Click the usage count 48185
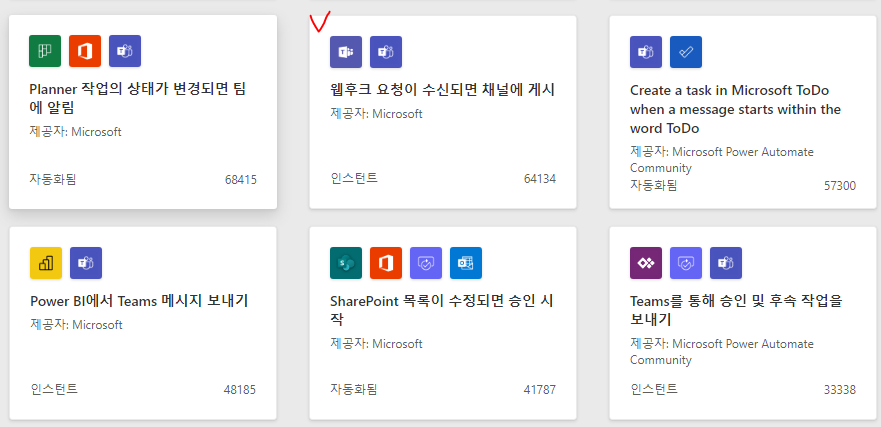Screen dimensions: 881x427 pos(240,389)
